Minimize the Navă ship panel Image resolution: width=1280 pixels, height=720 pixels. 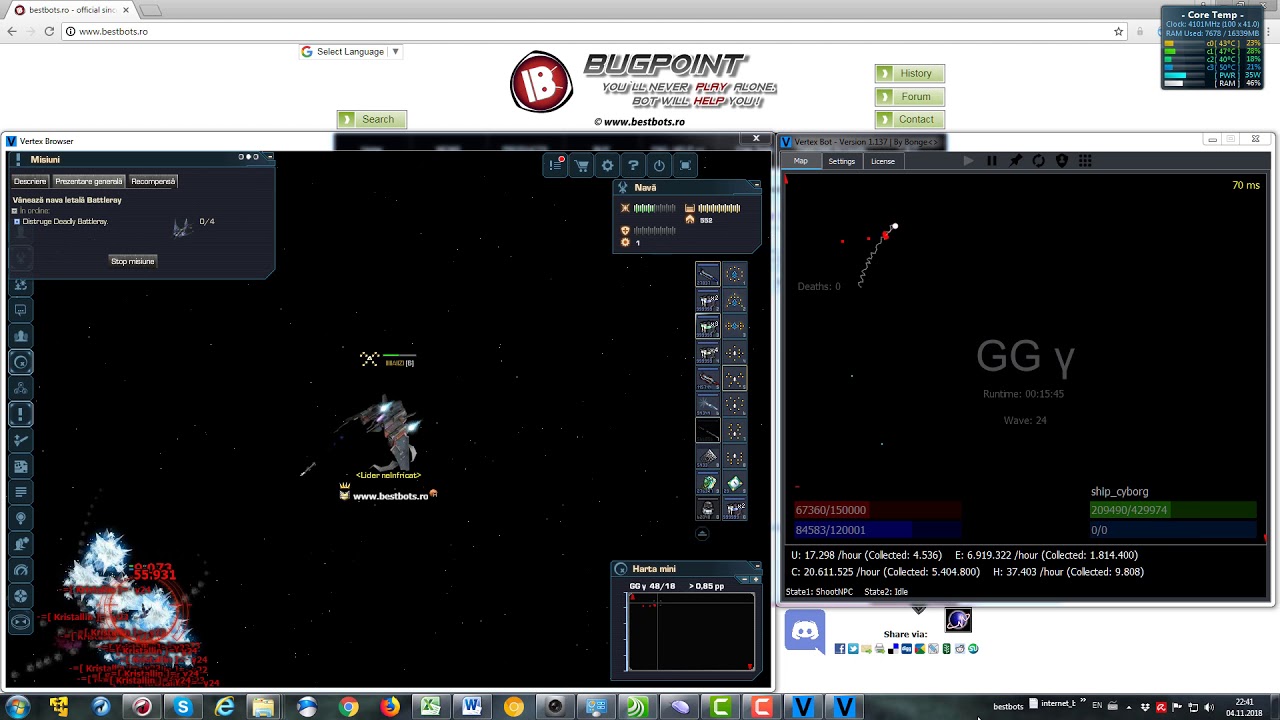pyautogui.click(x=757, y=185)
